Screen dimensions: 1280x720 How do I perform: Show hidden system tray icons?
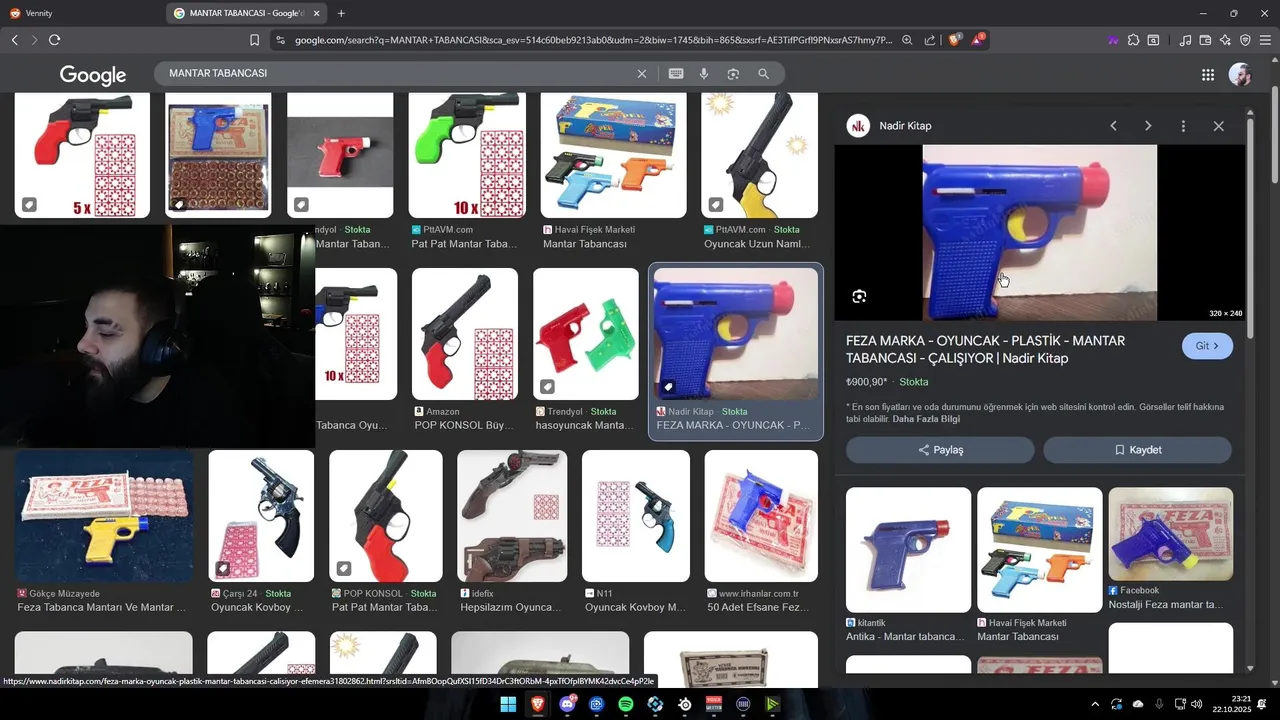[1095, 704]
